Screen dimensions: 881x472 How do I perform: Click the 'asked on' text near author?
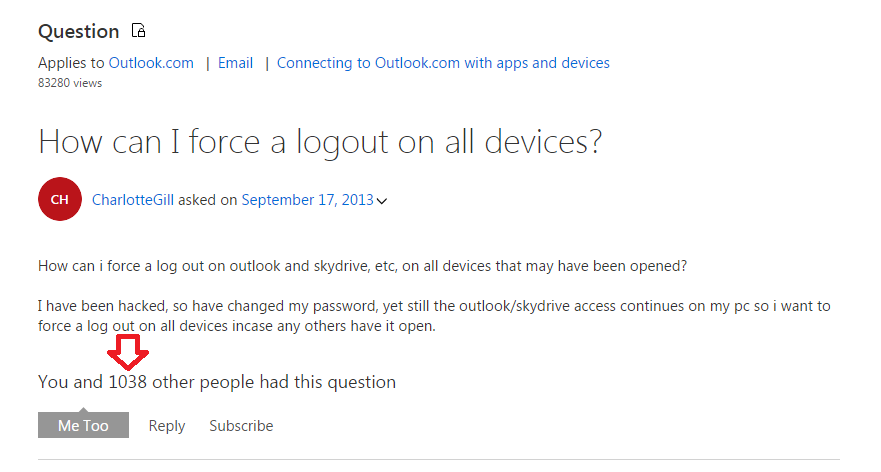pos(208,200)
